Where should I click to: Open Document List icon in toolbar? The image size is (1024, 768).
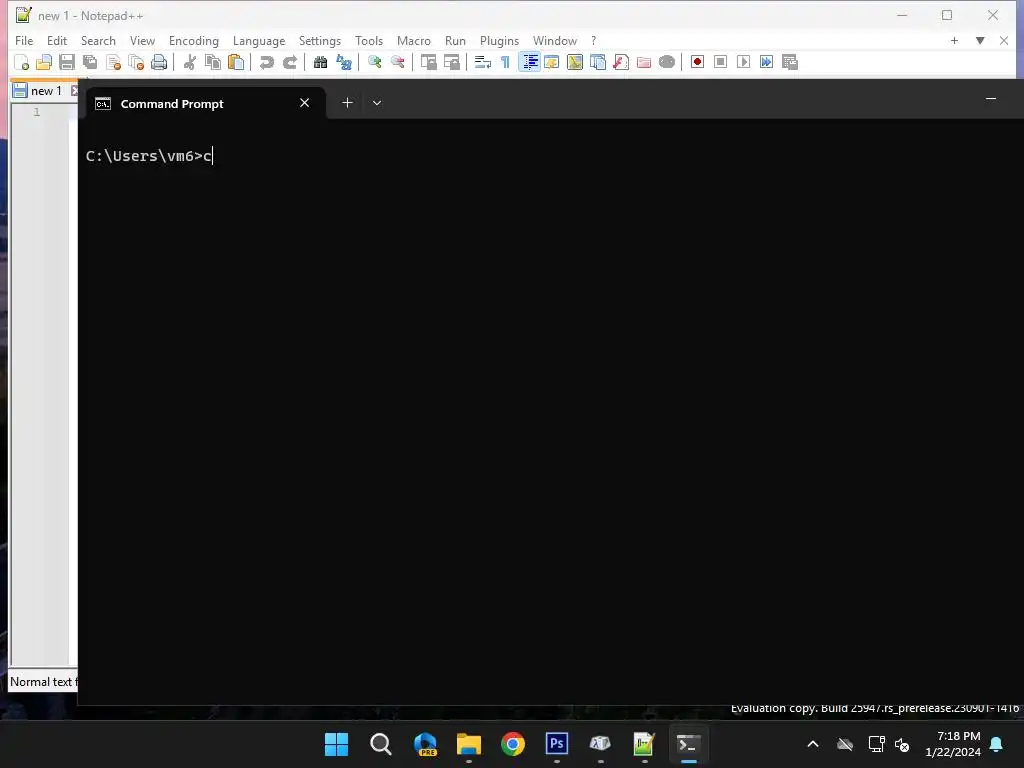click(x=598, y=62)
